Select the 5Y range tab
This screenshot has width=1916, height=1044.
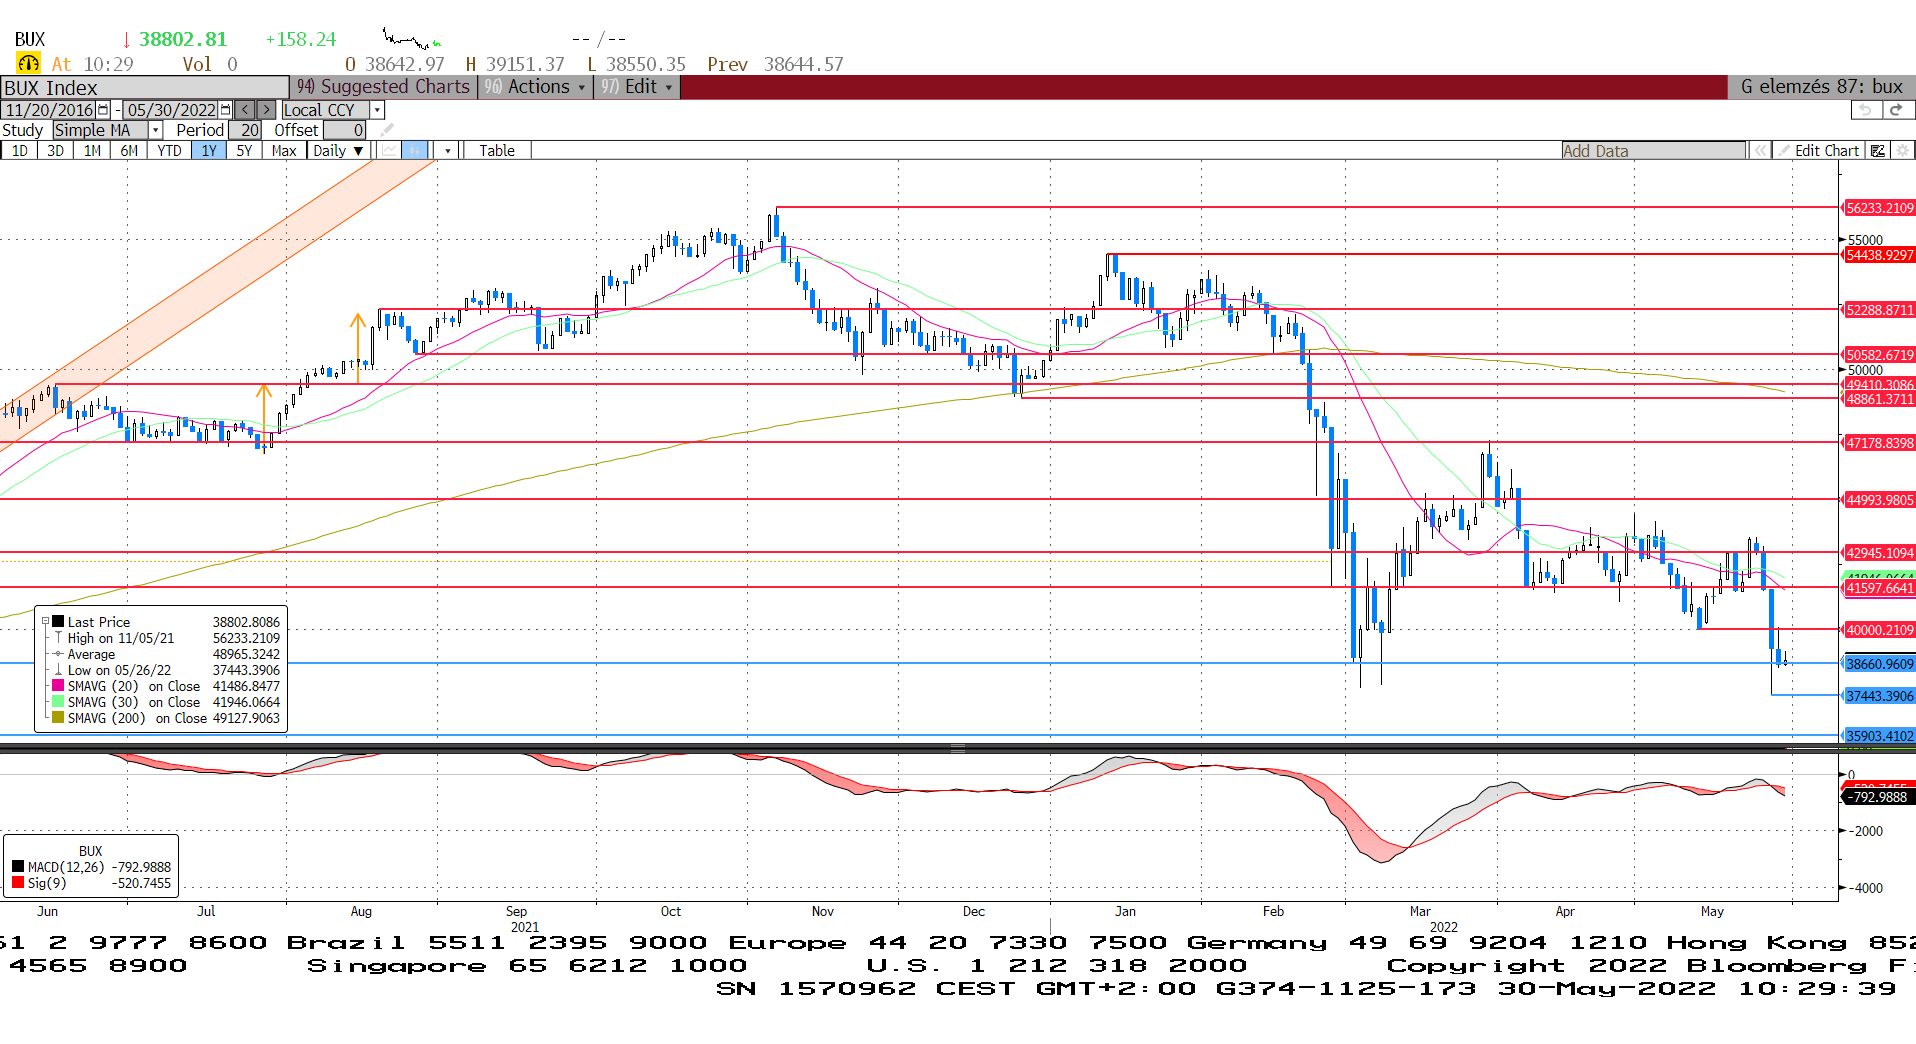245,151
